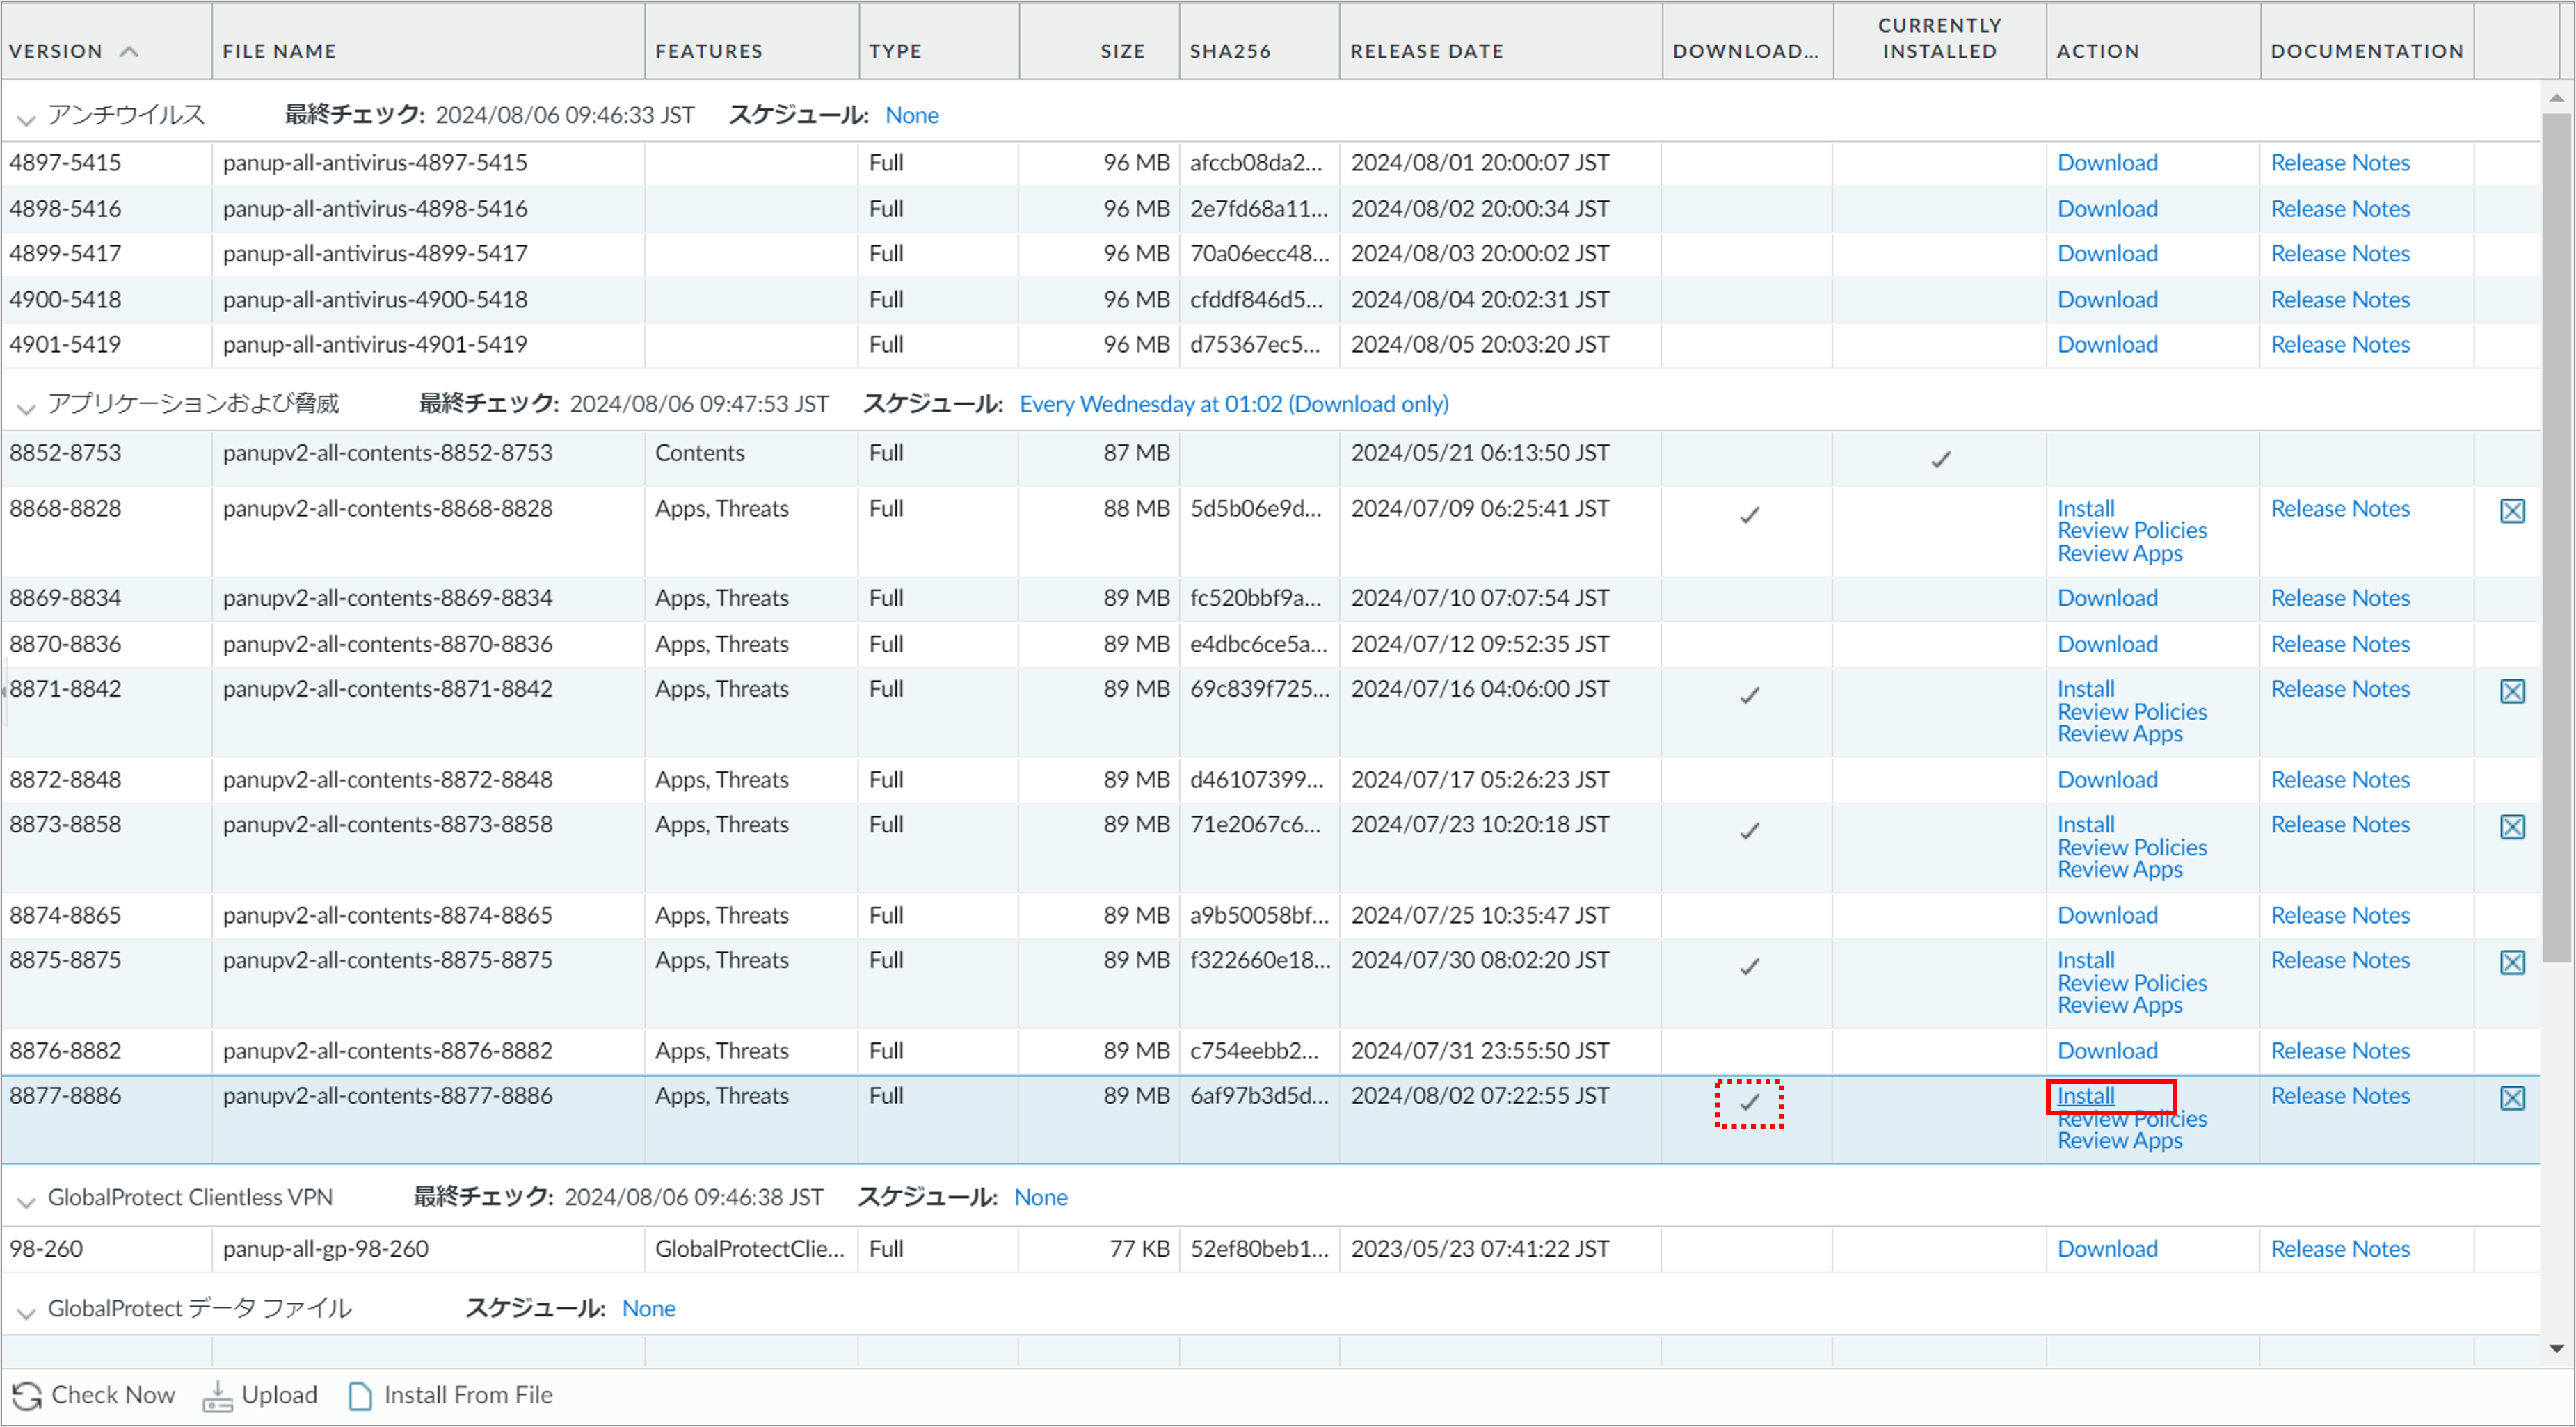Select version cell 8874-8865
This screenshot has height=1427, width=2576.
(65, 915)
